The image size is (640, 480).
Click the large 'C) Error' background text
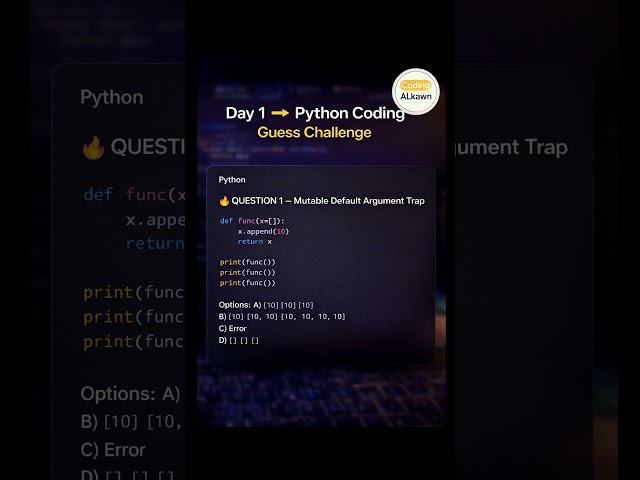point(113,450)
